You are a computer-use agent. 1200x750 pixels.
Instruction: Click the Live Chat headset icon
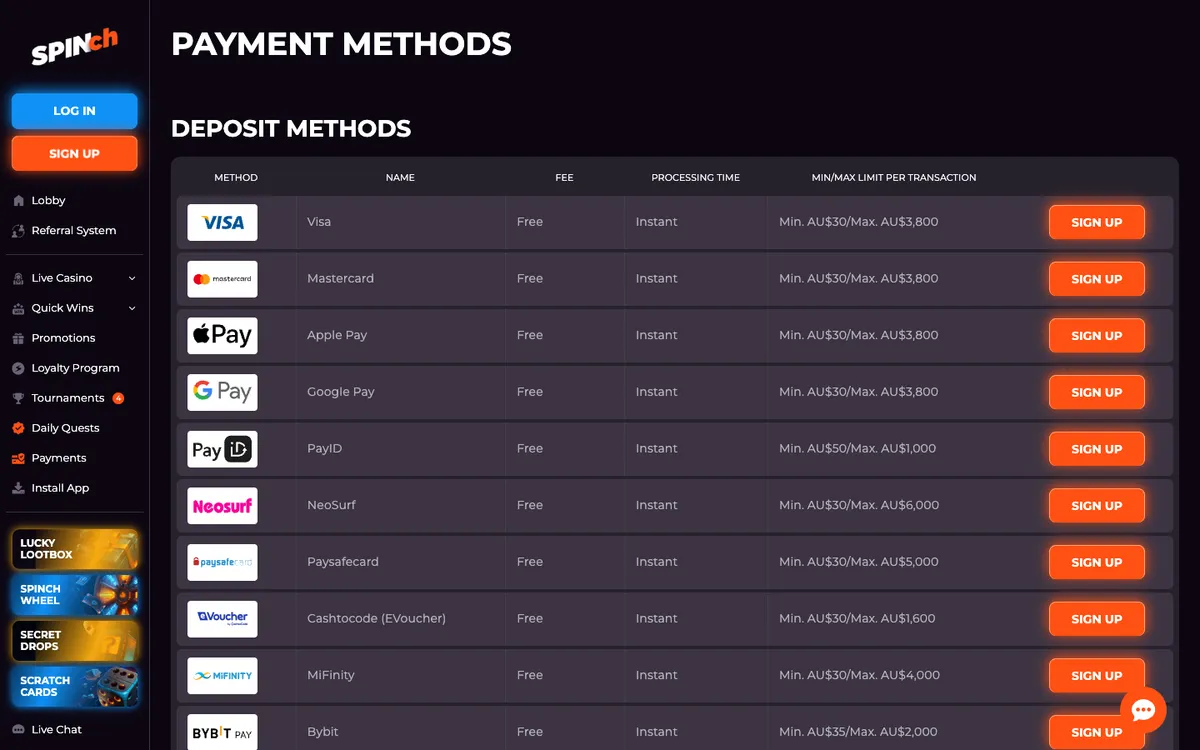click(x=18, y=730)
